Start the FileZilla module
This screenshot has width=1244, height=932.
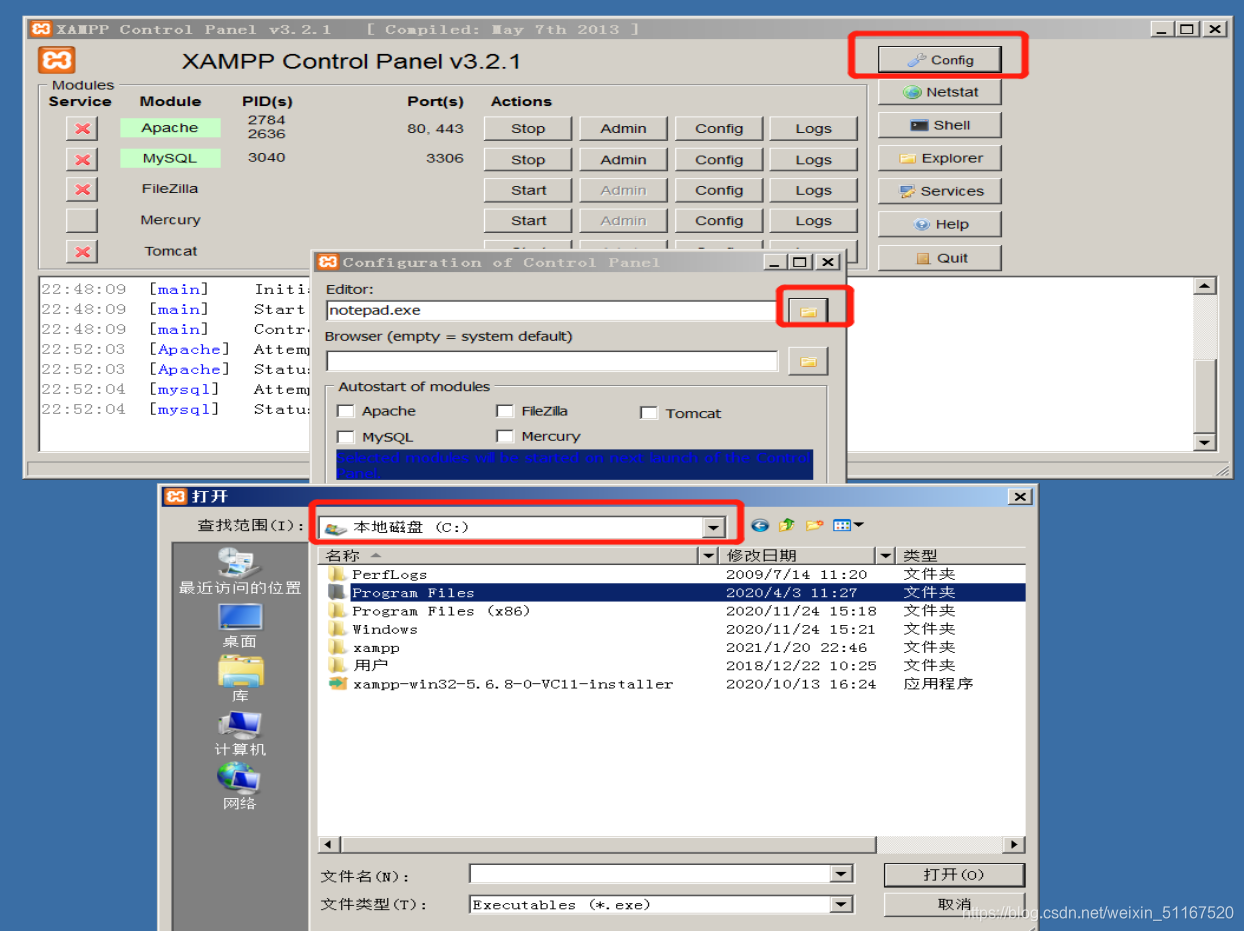pyautogui.click(x=528, y=190)
